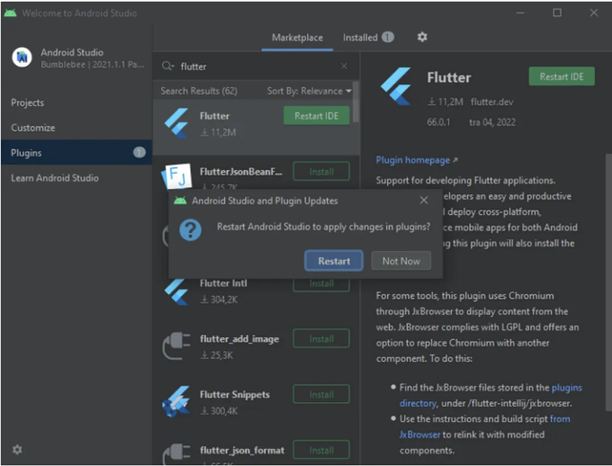
Task: Click the Android Studio profile logo
Action: pyautogui.click(x=22, y=57)
